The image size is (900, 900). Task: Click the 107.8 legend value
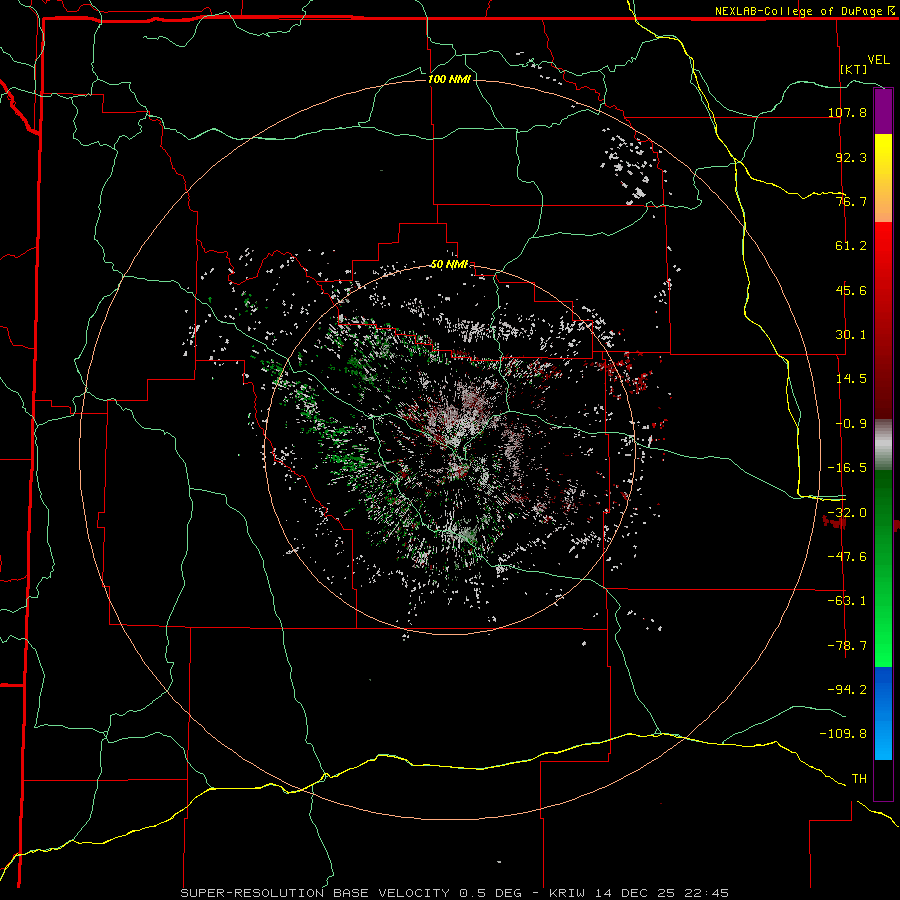click(x=847, y=112)
